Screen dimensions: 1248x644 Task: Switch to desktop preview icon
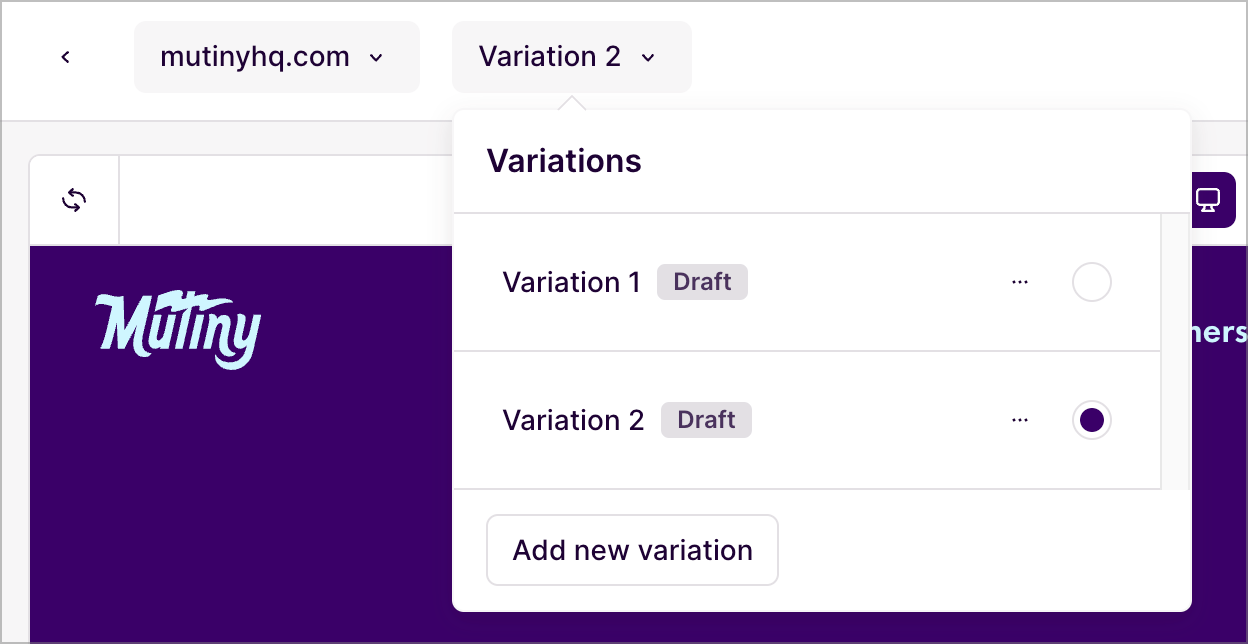click(1208, 200)
